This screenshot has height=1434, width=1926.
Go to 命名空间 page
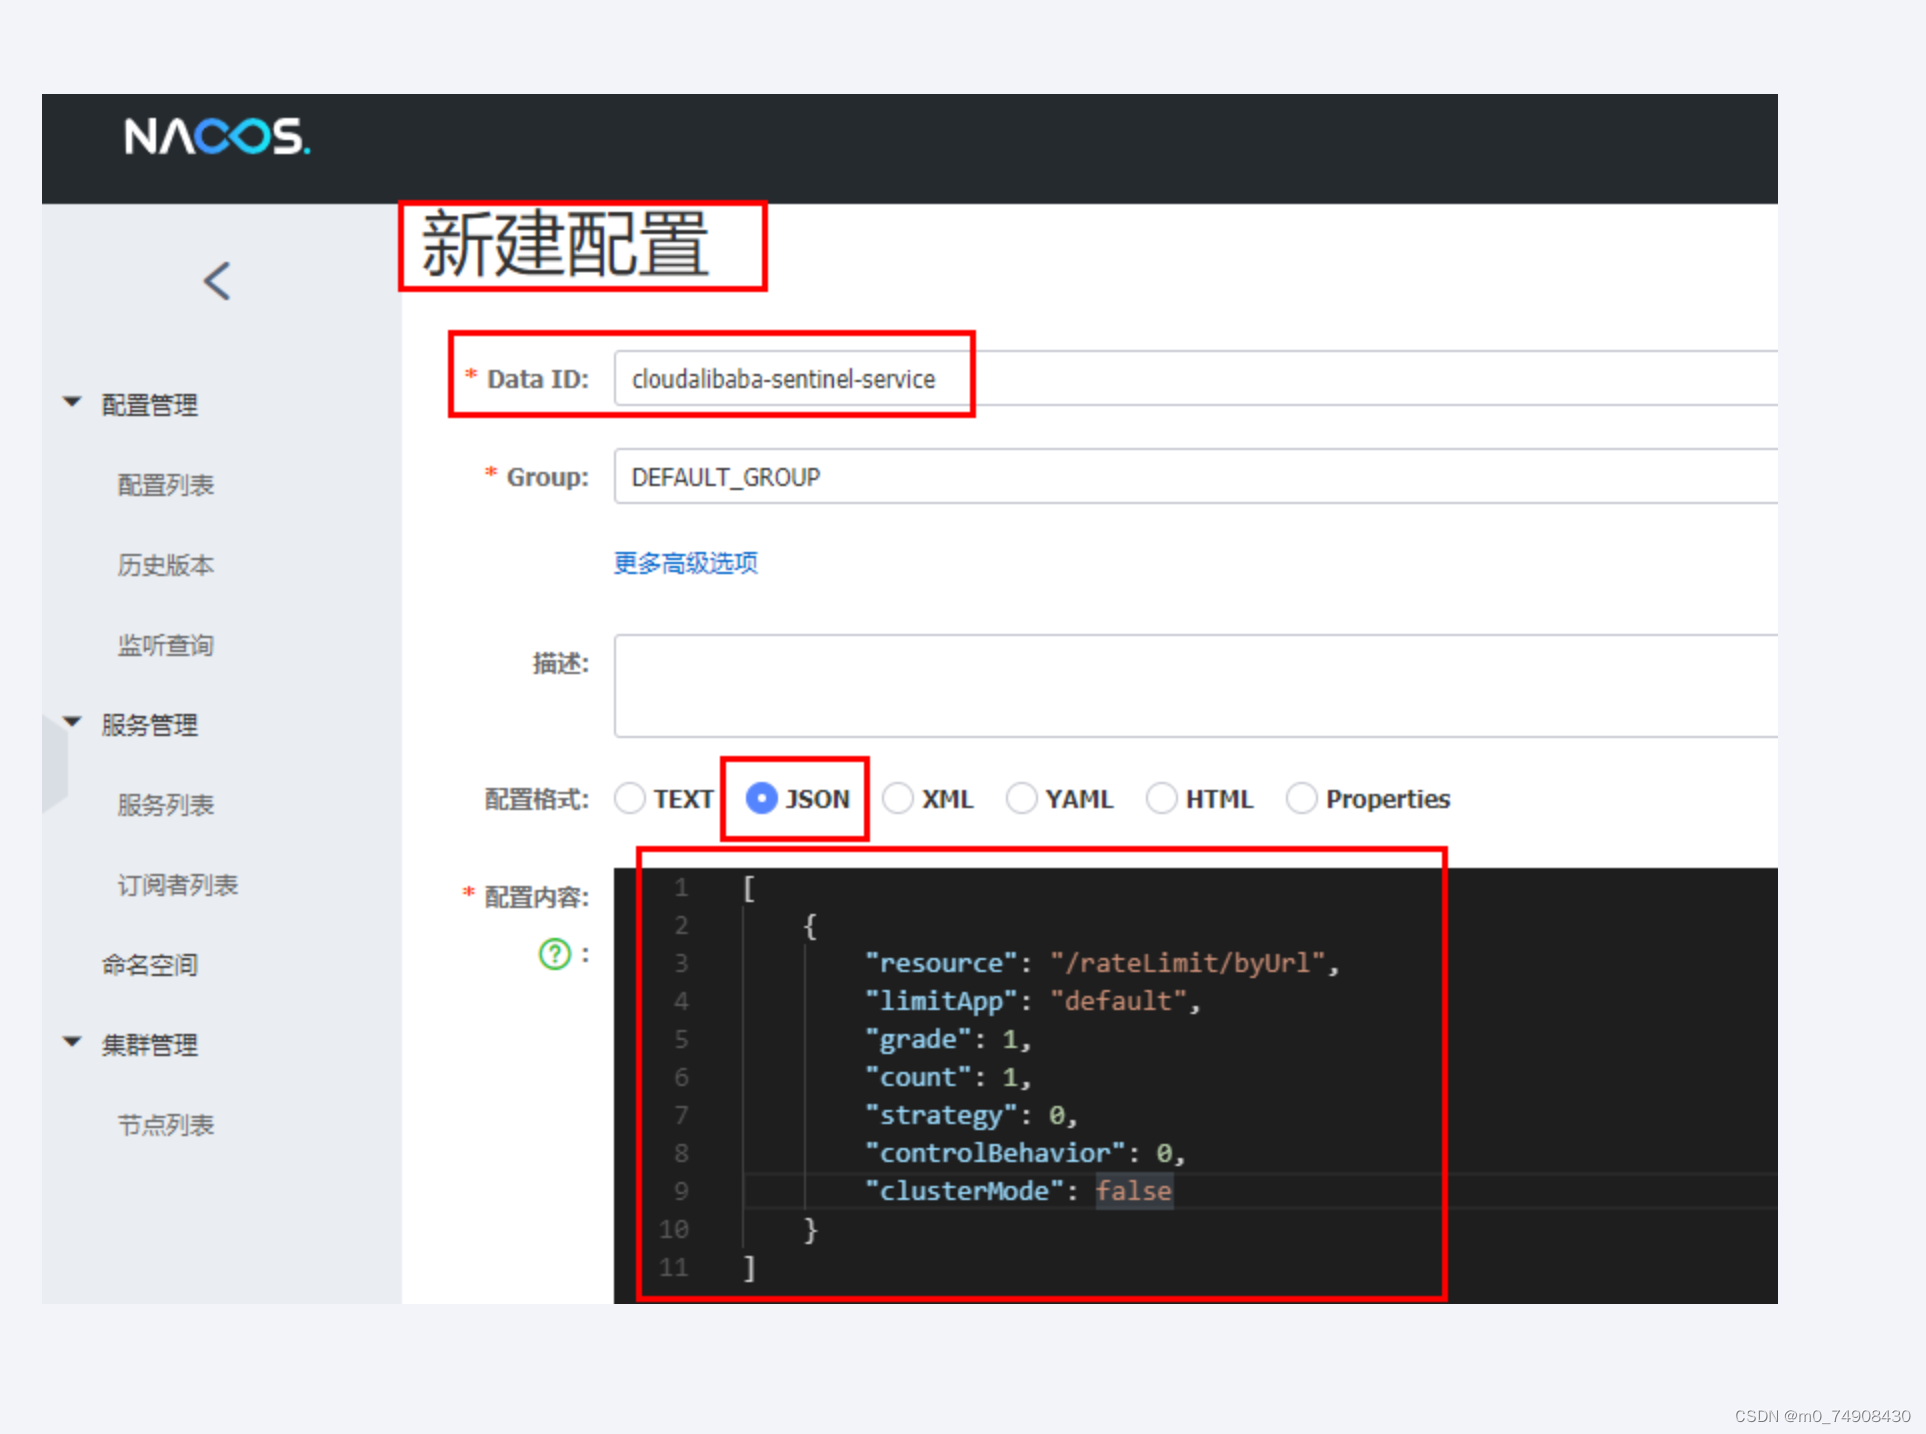click(x=150, y=965)
